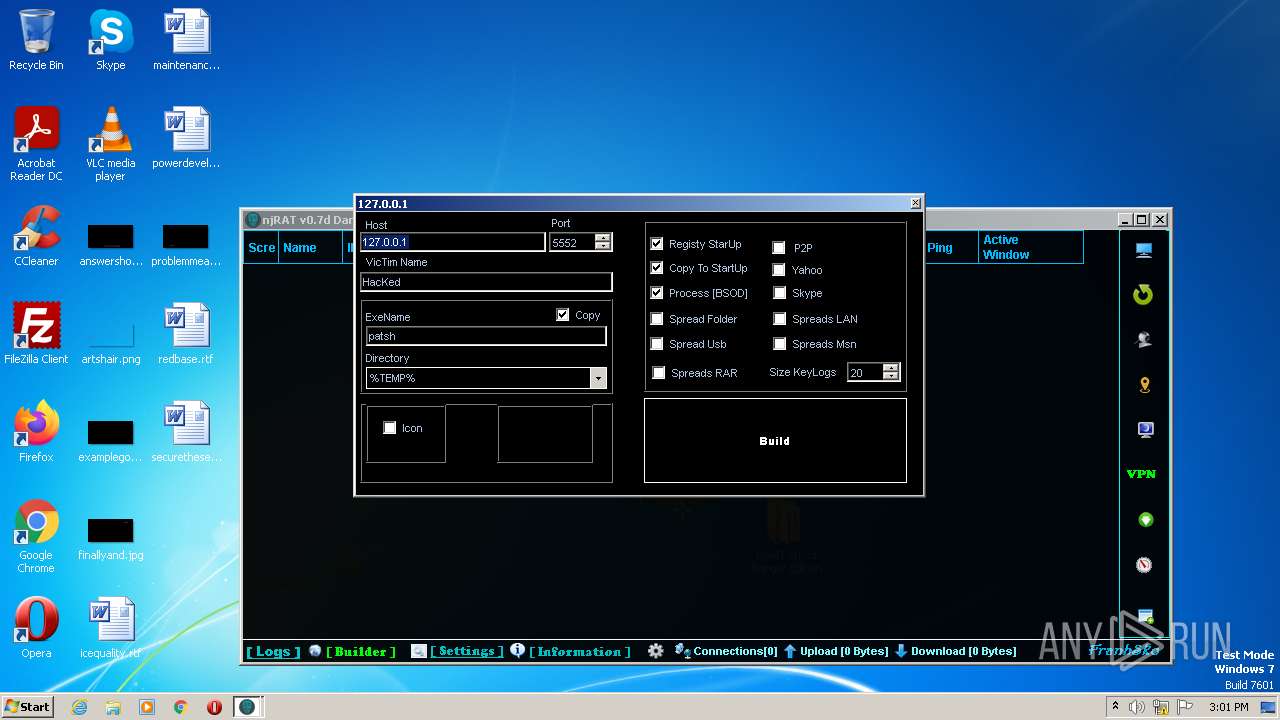The image size is (1280, 720).
Task: Click the icon left of Settings
Action: coord(419,651)
